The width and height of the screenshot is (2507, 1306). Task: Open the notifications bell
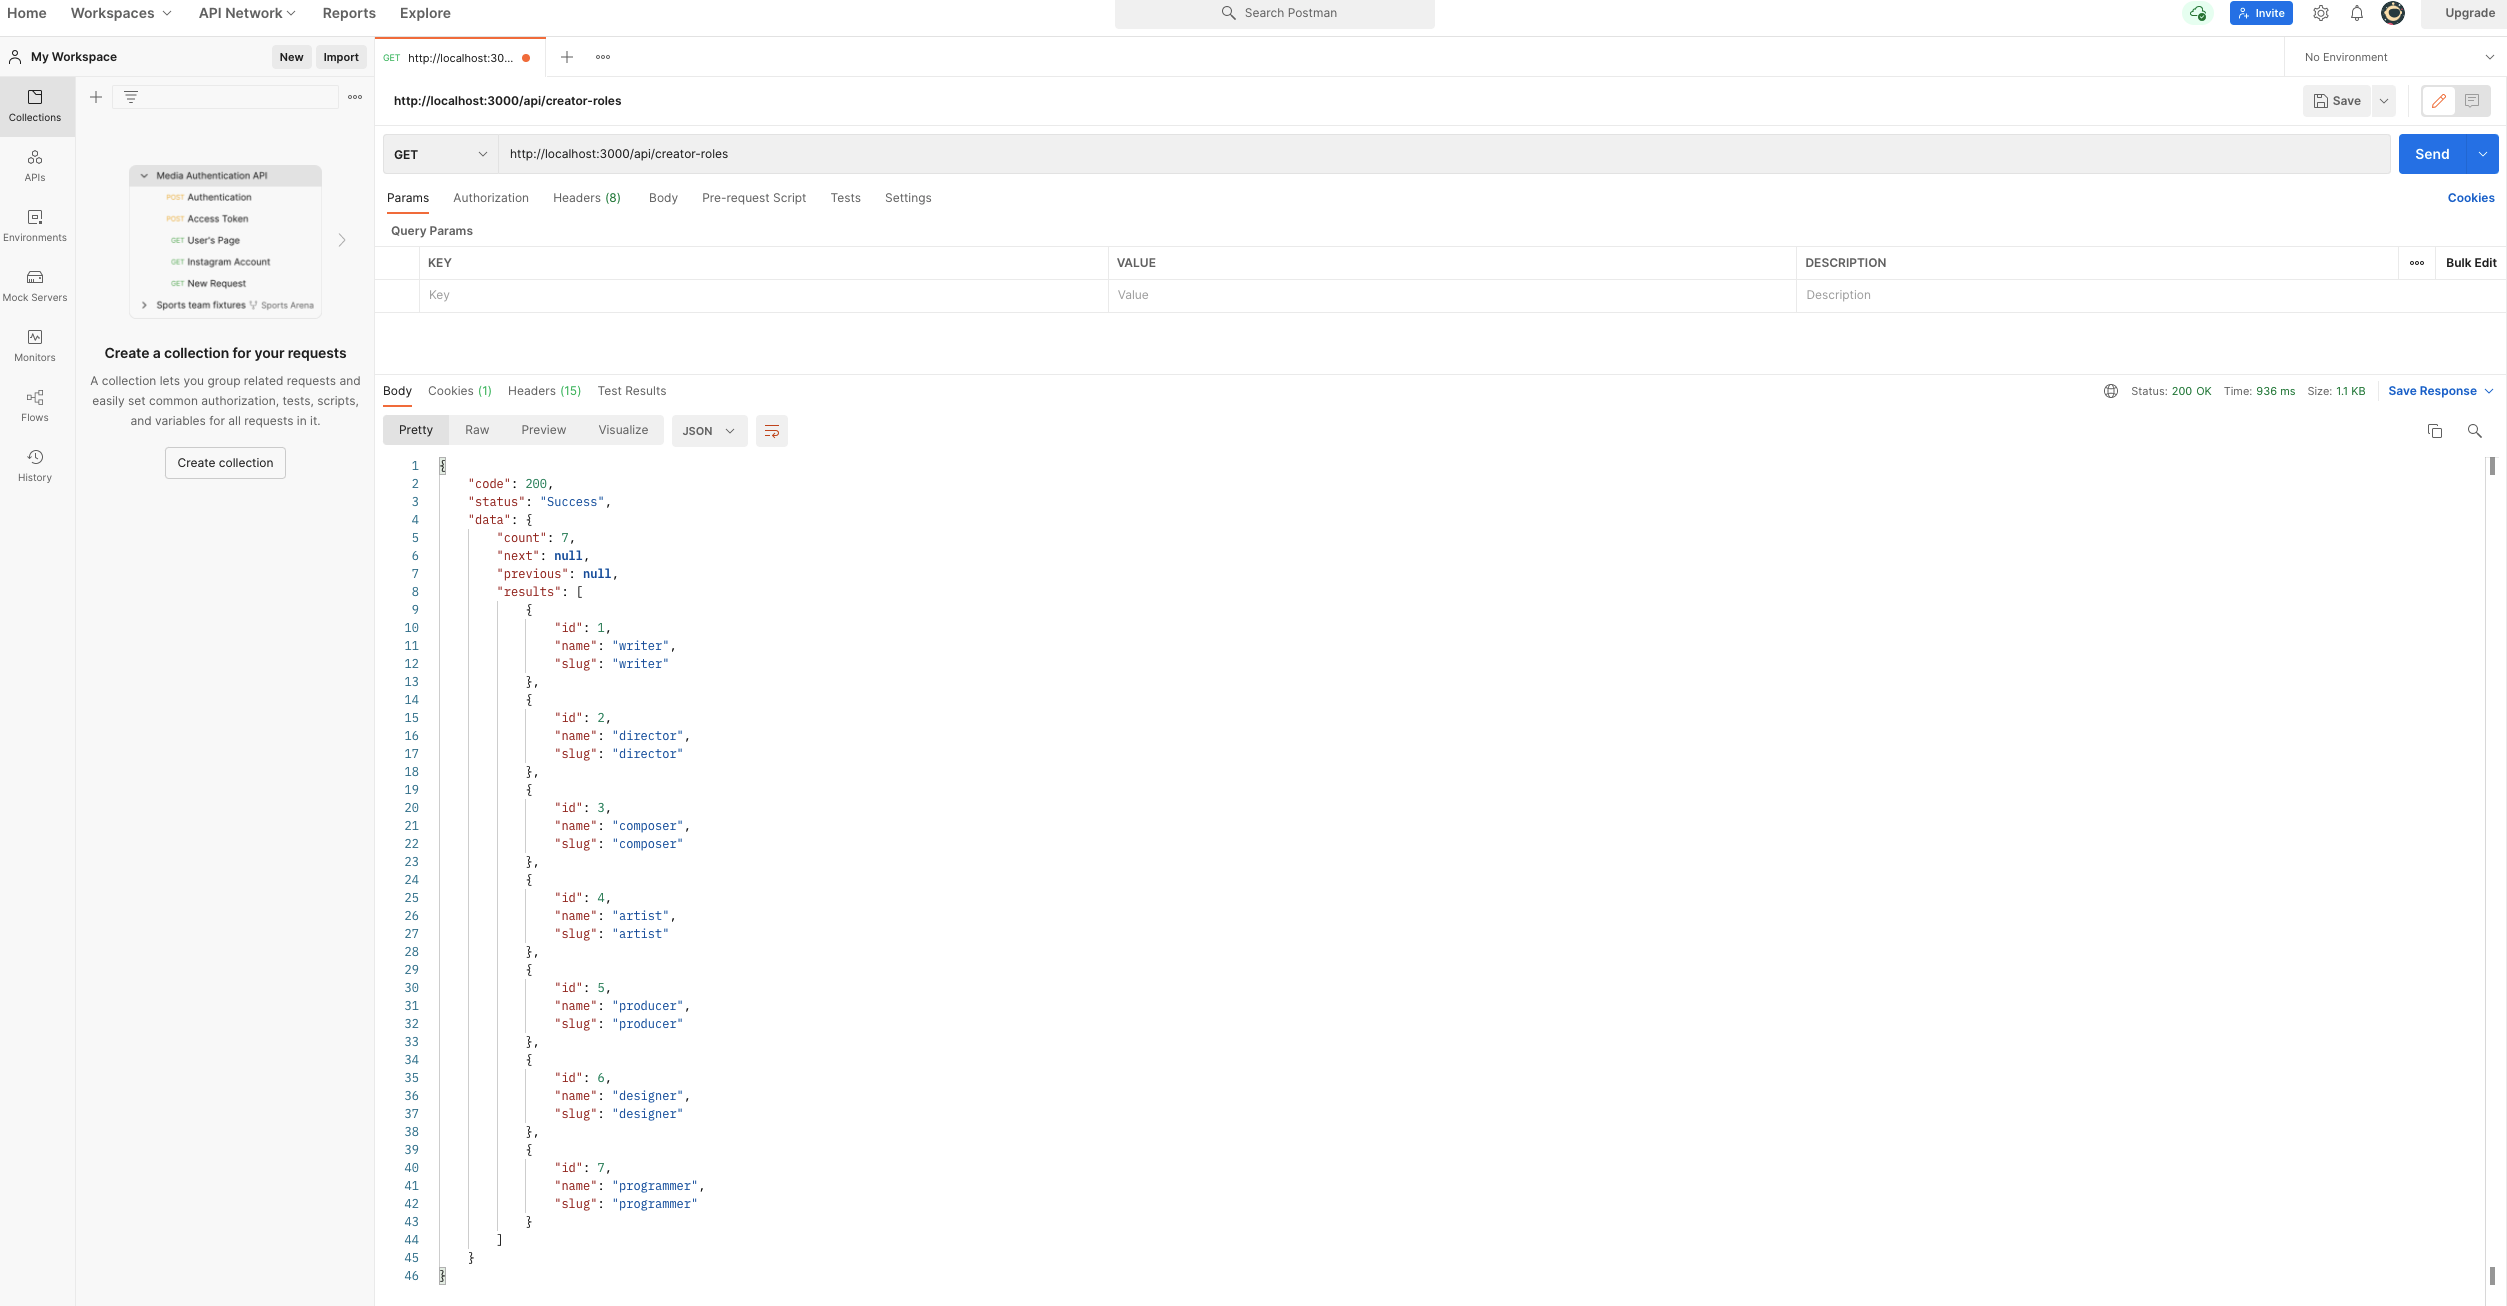2357,13
